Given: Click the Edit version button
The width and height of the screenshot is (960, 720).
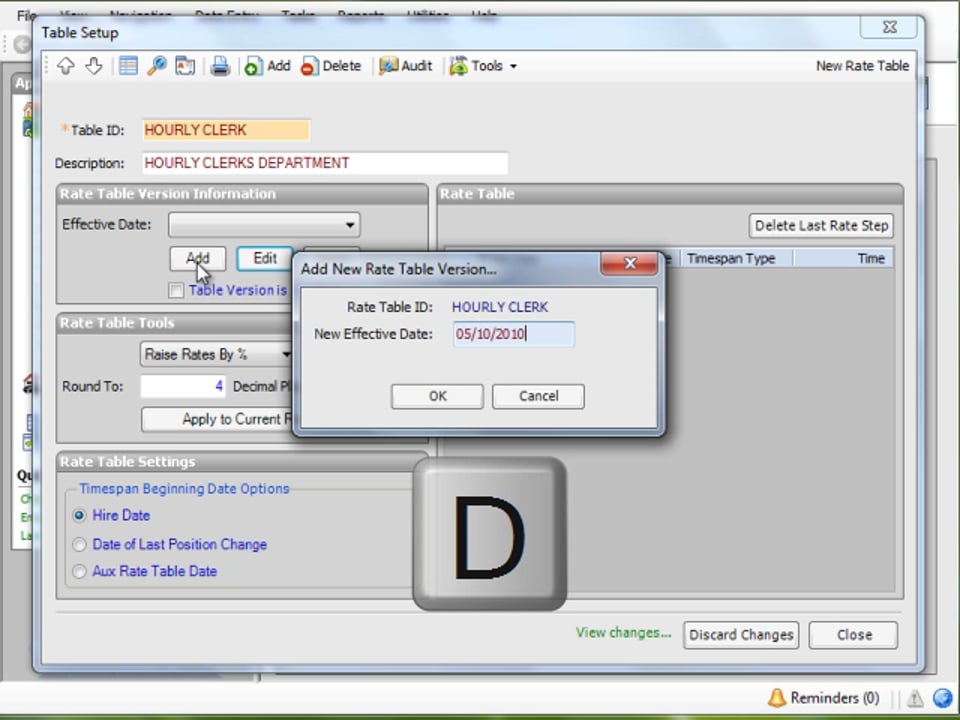Looking at the screenshot, I should coord(264,258).
